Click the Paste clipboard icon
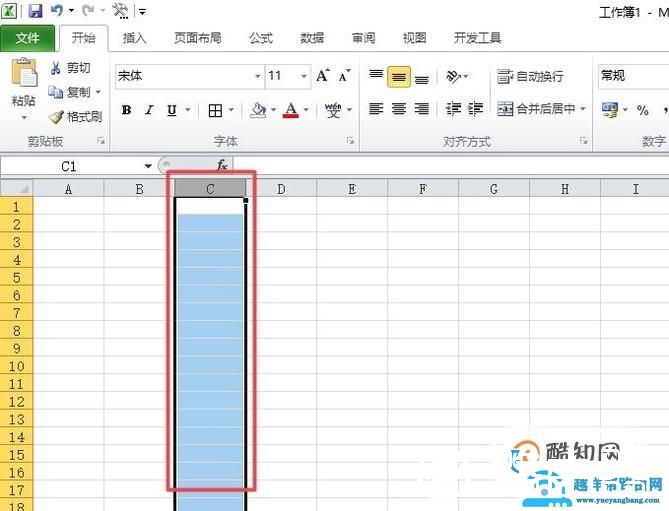The width and height of the screenshot is (669, 511). pyautogui.click(x=24, y=73)
